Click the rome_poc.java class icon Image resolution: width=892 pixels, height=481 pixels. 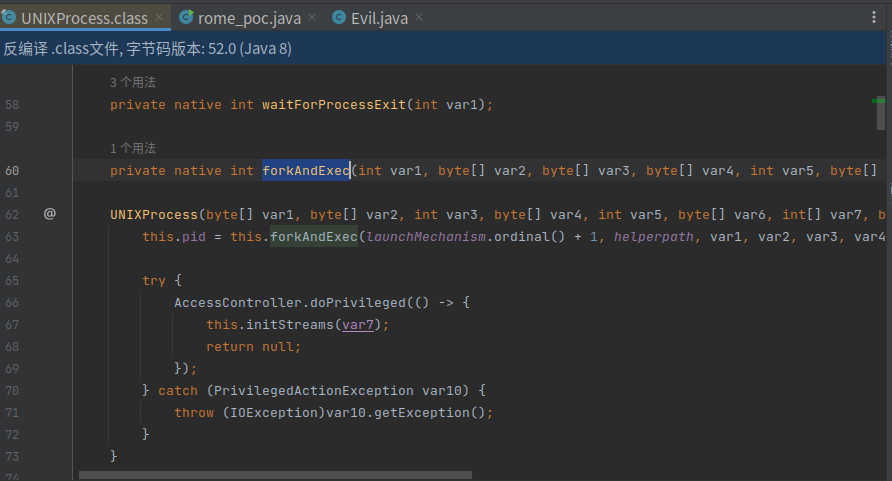click(186, 18)
